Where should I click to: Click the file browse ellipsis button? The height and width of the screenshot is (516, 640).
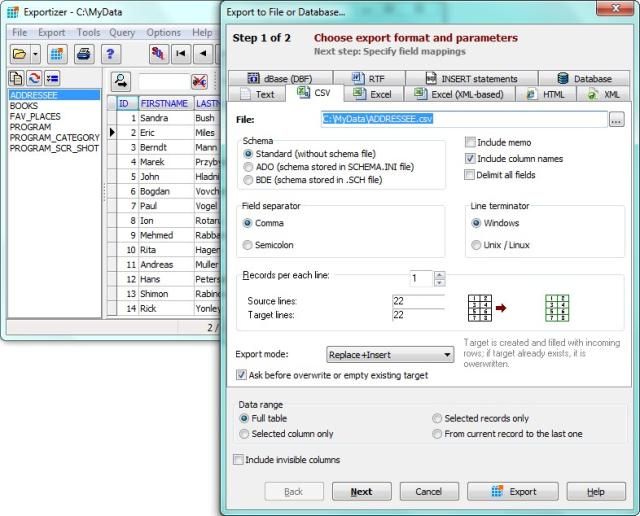coord(616,120)
